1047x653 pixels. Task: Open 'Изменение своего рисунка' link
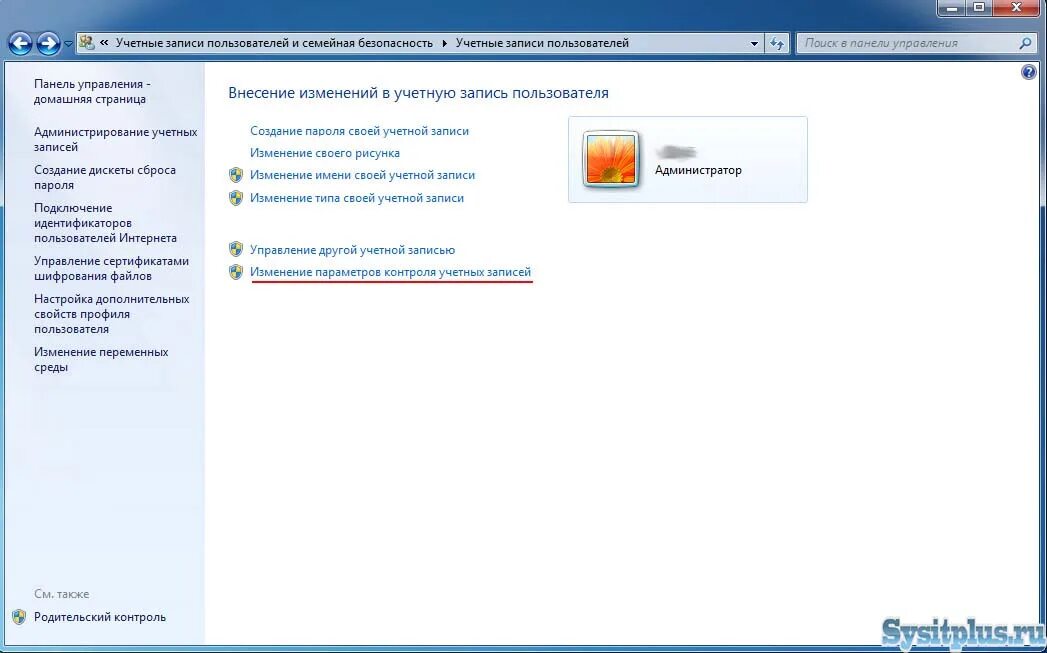tap(325, 153)
